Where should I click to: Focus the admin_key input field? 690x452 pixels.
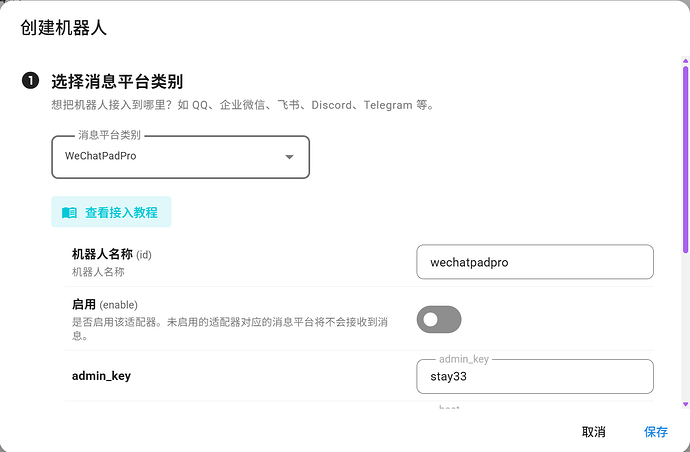[x=535, y=377]
